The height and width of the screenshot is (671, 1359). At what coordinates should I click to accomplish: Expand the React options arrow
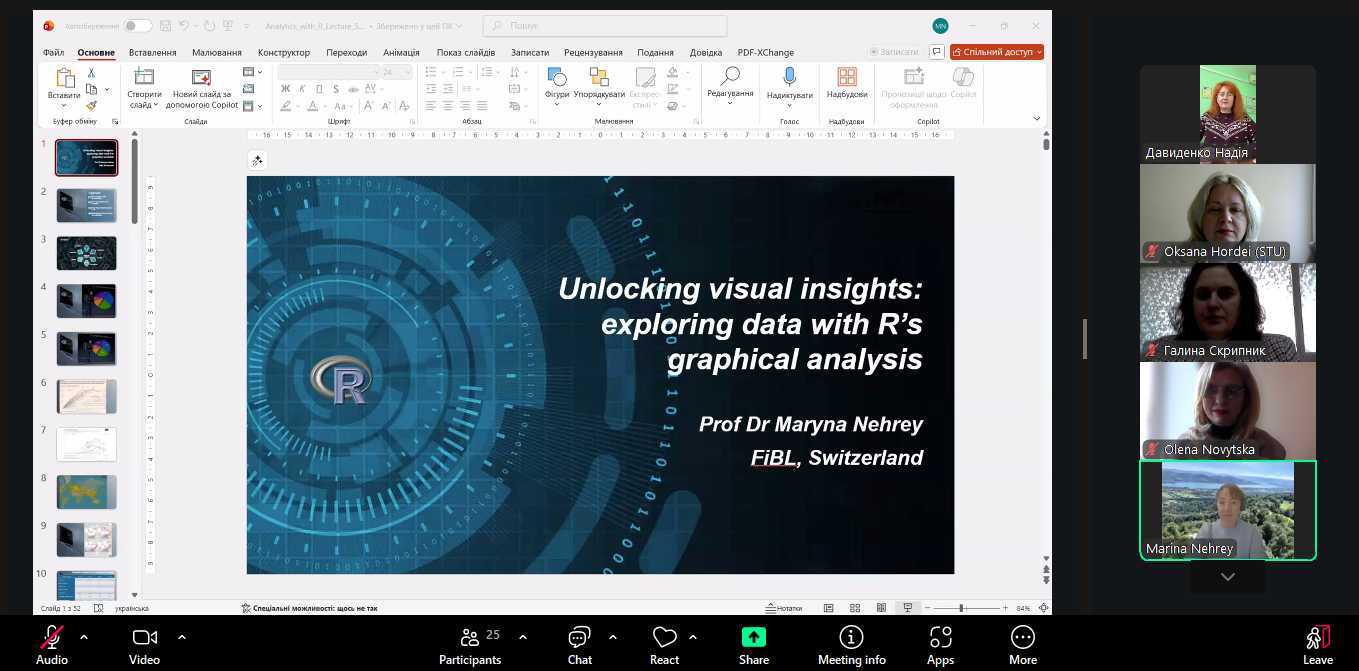(x=693, y=636)
